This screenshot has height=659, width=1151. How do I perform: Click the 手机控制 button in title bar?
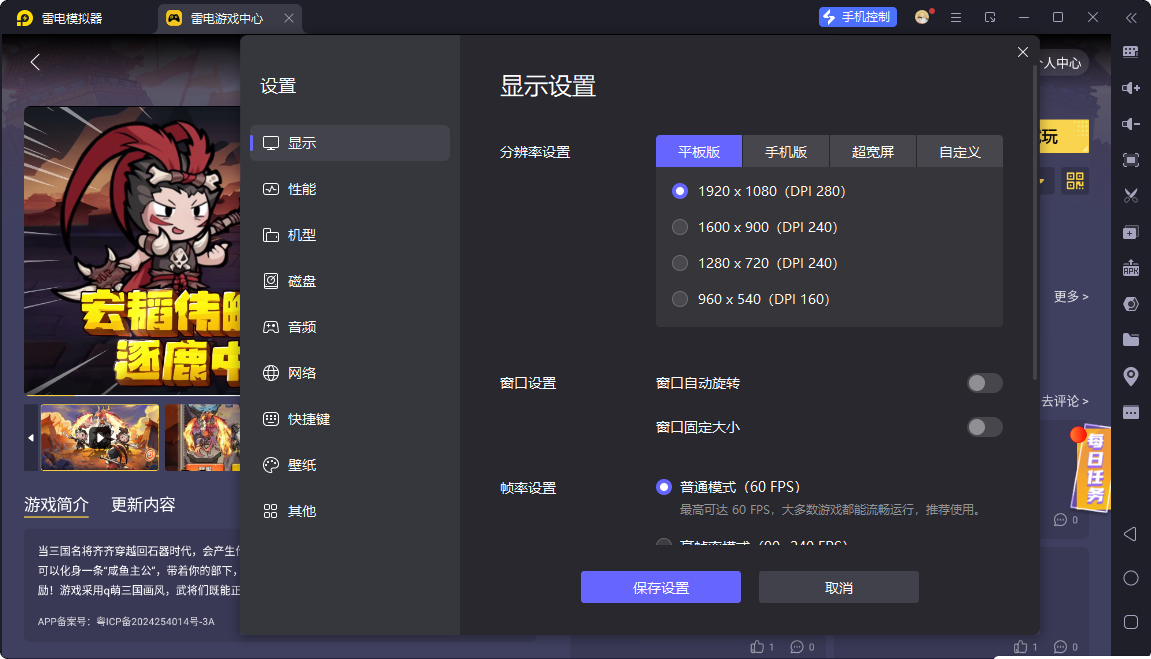pos(857,17)
